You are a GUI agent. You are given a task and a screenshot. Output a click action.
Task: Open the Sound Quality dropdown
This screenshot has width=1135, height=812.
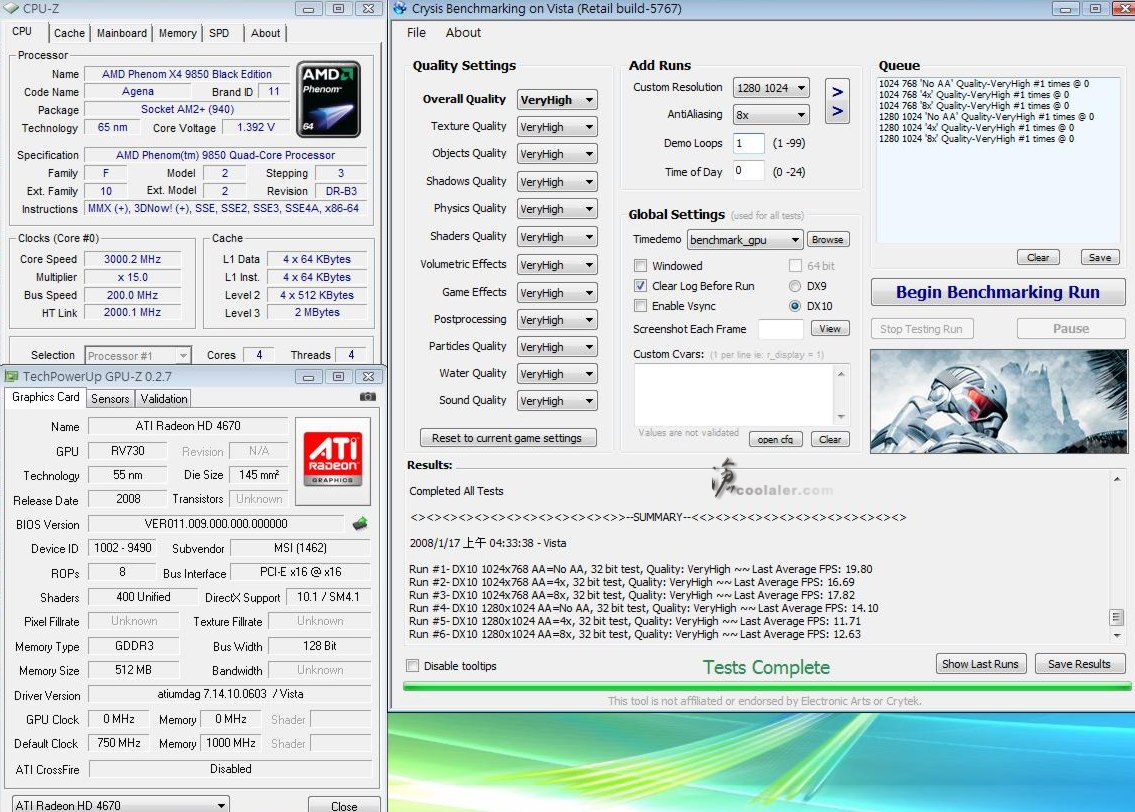(x=557, y=401)
